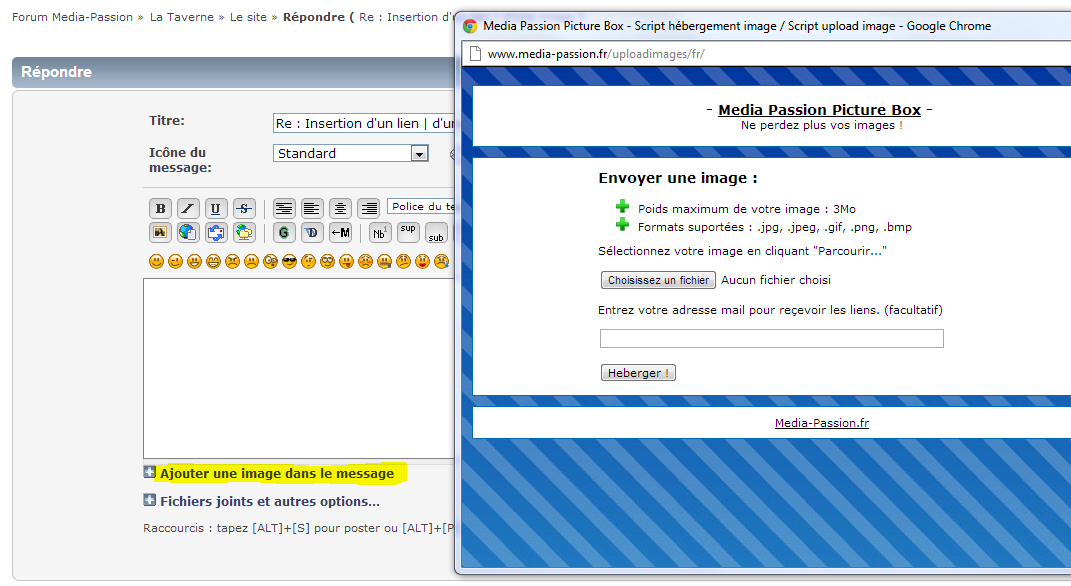Insert marquee with the arrow-M button

coord(340,232)
